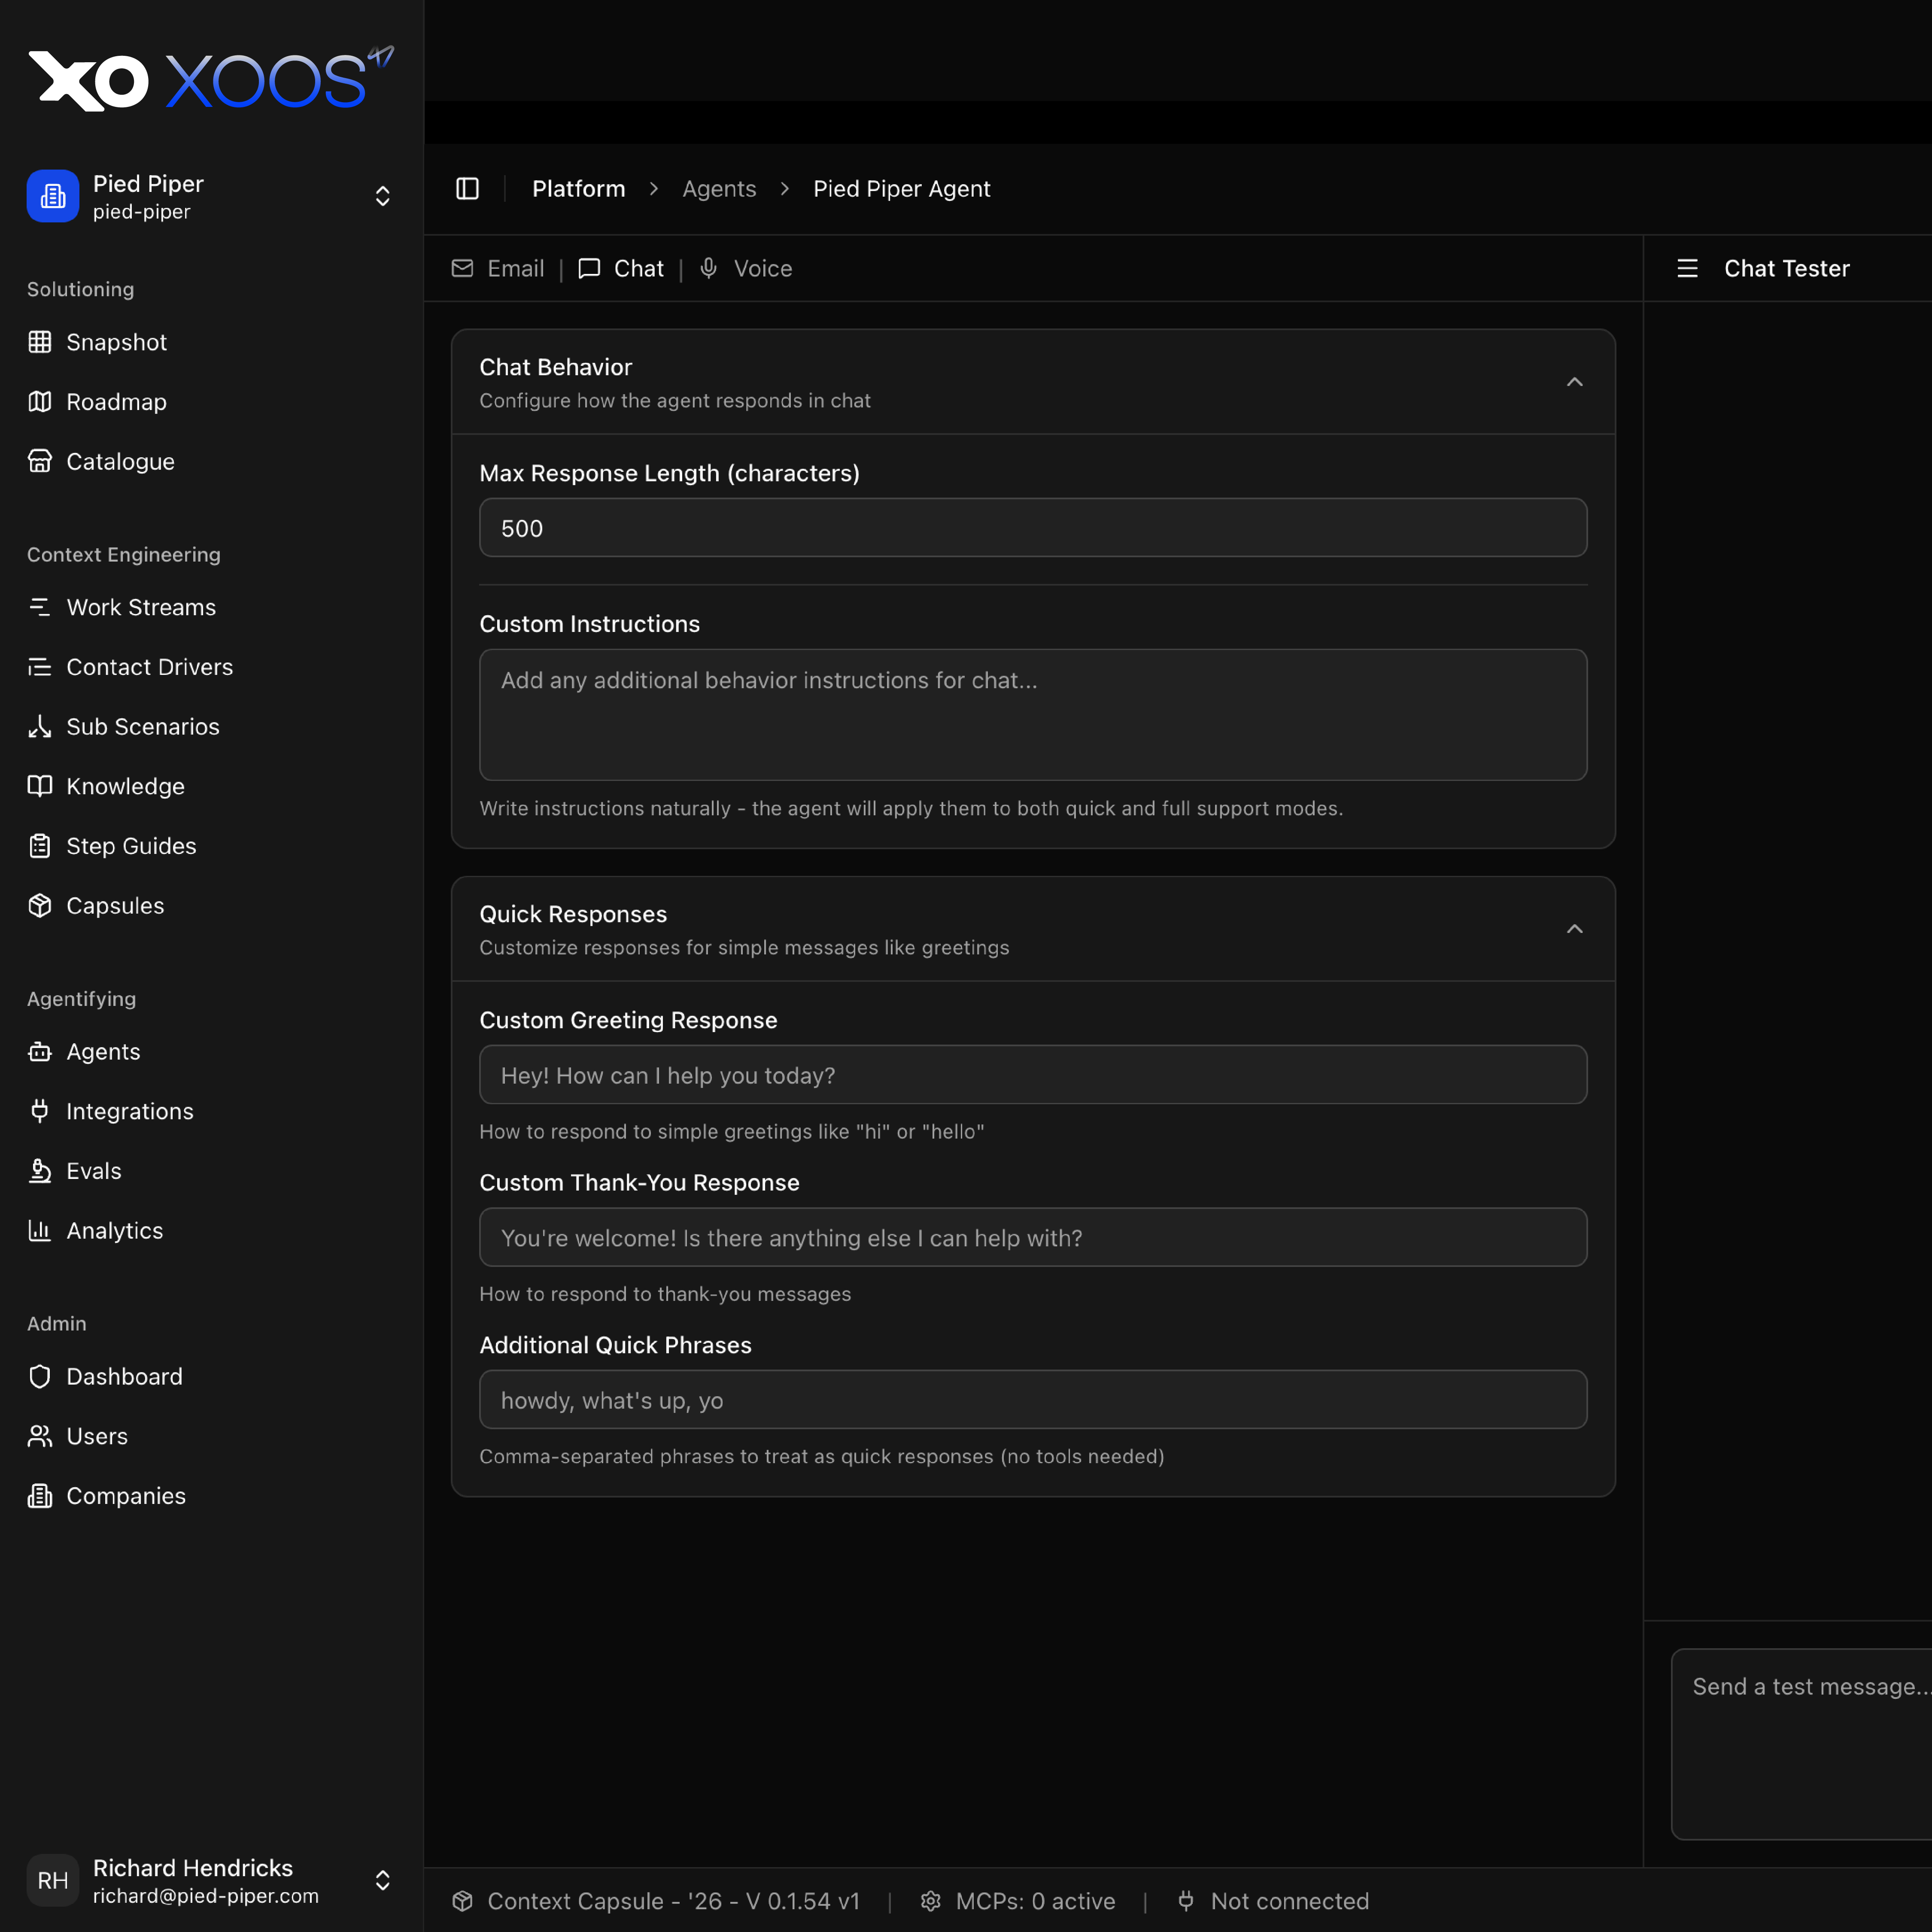This screenshot has width=1932, height=1932.
Task: Toggle the sidebar collapse icon beside Platform
Action: 467,188
